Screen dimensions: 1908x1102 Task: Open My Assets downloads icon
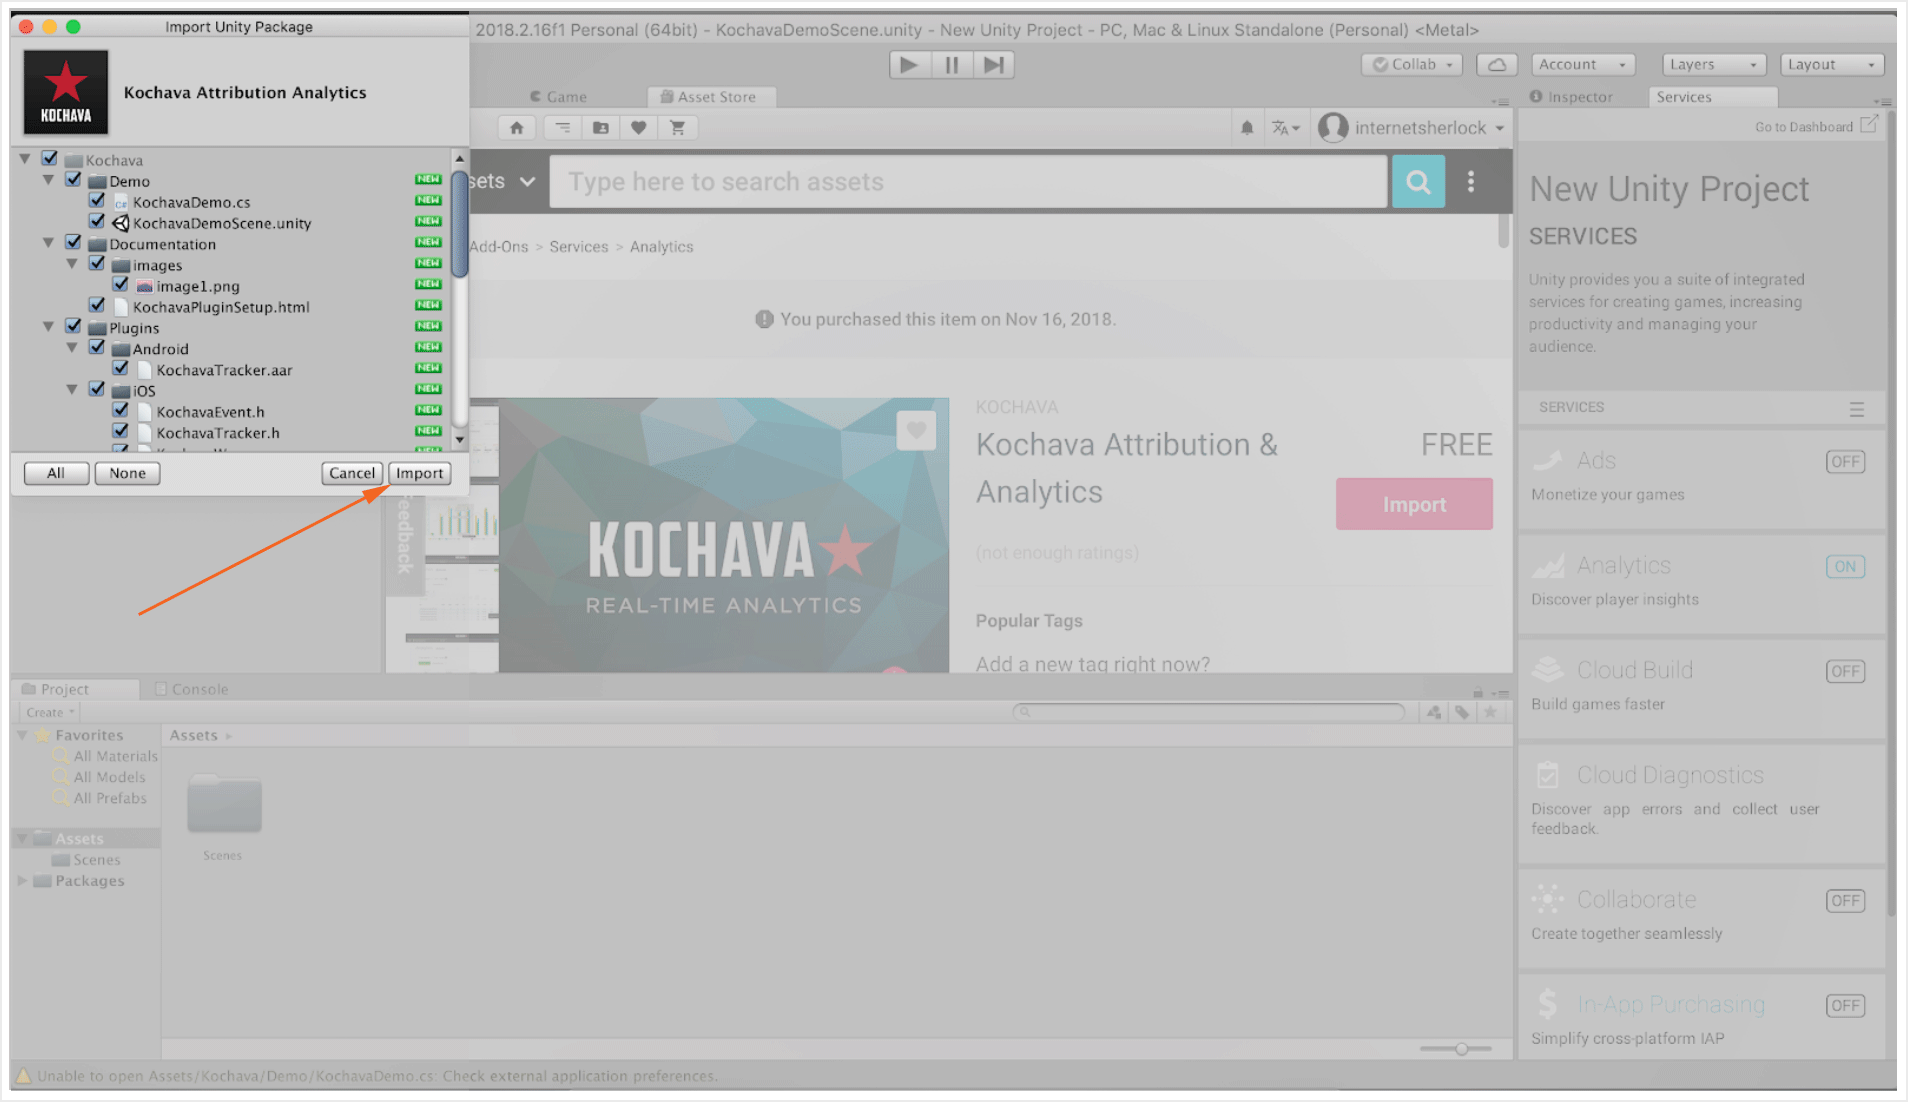pyautogui.click(x=601, y=128)
